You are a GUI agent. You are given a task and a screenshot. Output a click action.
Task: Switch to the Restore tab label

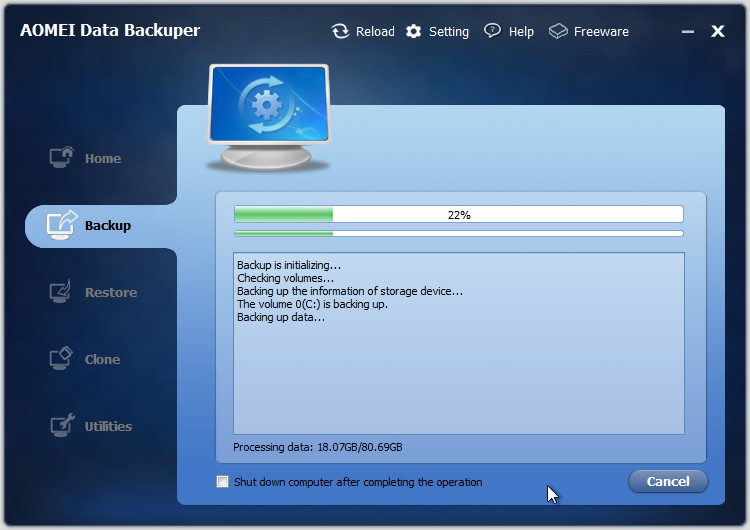[111, 292]
